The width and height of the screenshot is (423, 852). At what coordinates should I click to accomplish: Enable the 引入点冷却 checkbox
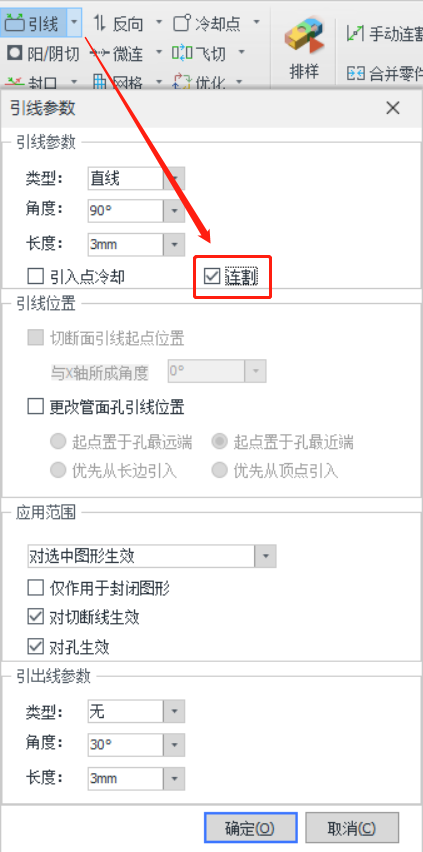(x=36, y=277)
